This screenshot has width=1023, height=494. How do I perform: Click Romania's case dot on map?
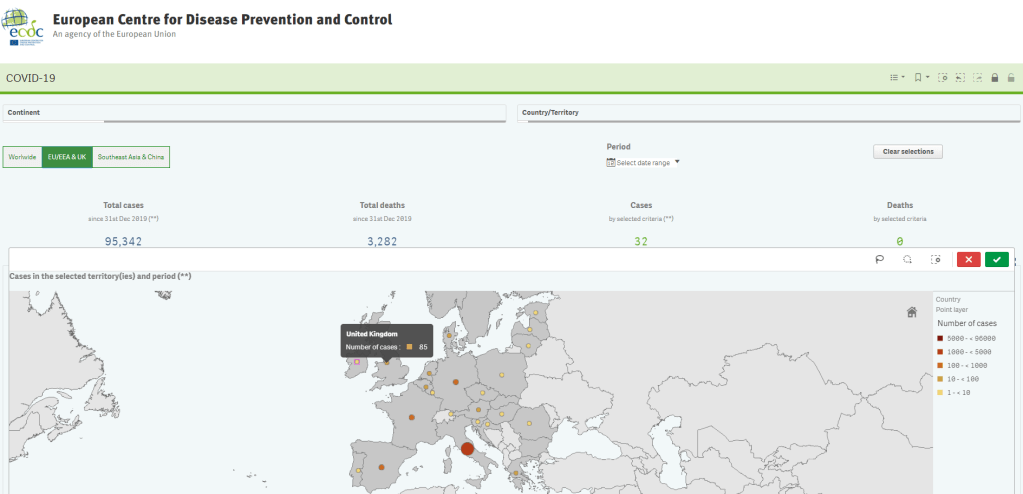click(529, 424)
